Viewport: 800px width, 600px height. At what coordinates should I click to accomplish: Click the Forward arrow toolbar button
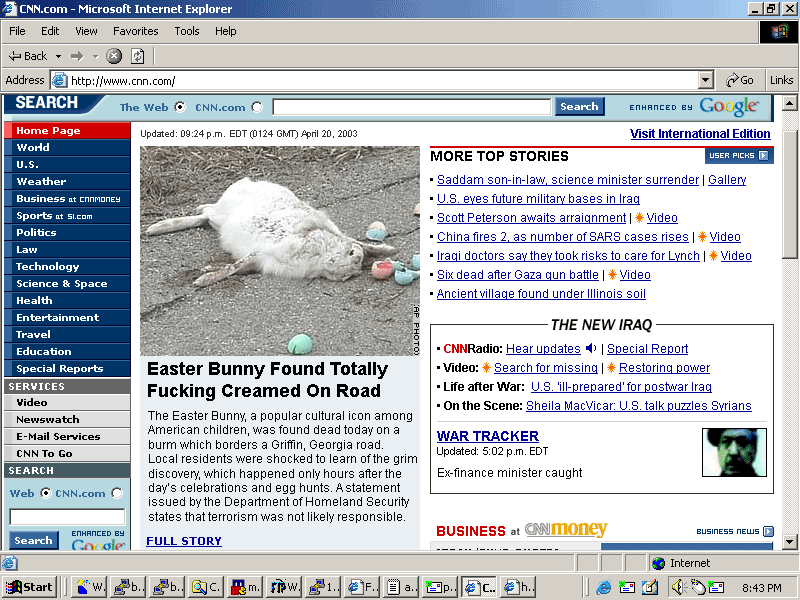(77, 56)
